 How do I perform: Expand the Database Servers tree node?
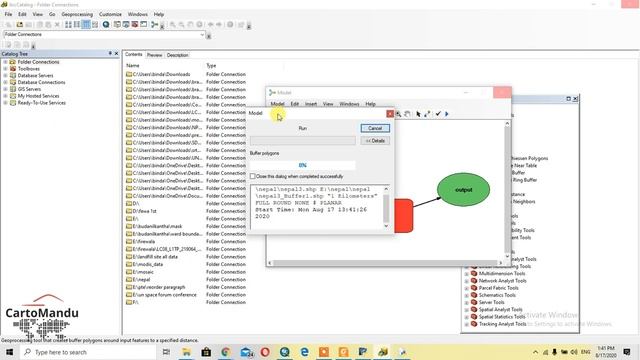pyautogui.click(x=5, y=76)
